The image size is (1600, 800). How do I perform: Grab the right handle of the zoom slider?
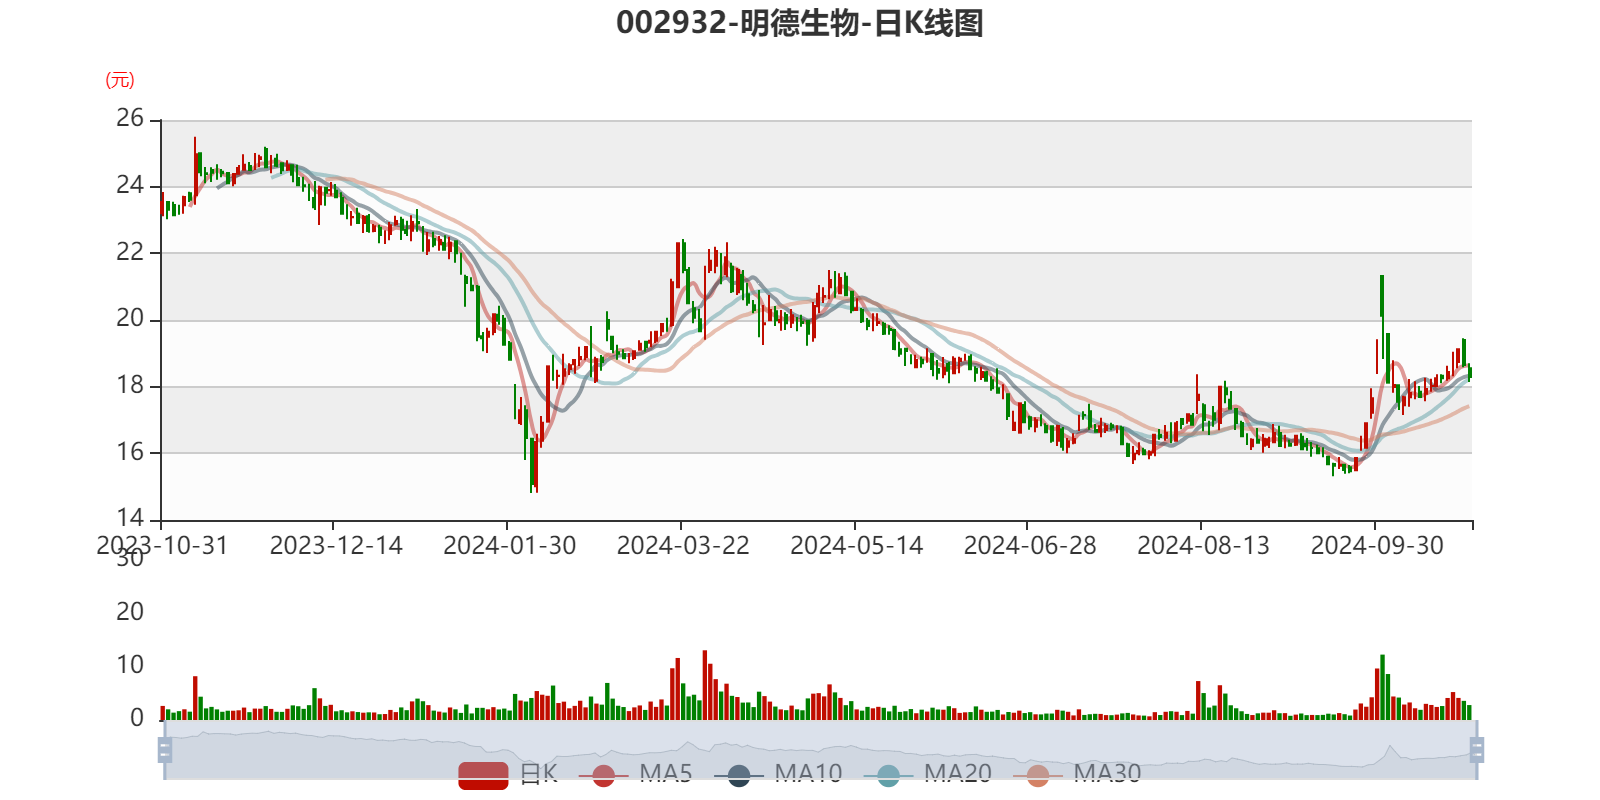pyautogui.click(x=1477, y=750)
